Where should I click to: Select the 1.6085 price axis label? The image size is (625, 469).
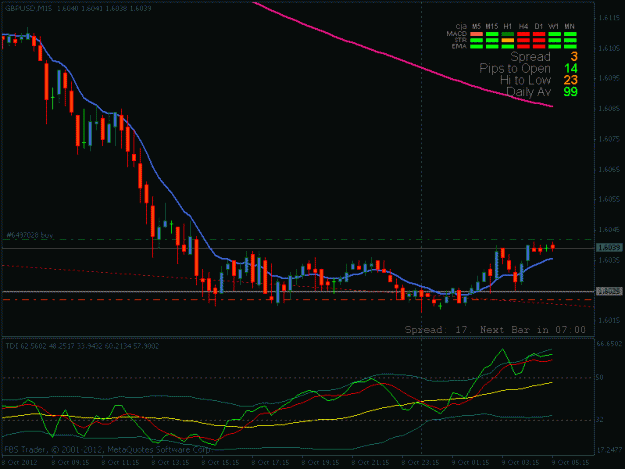click(609, 108)
